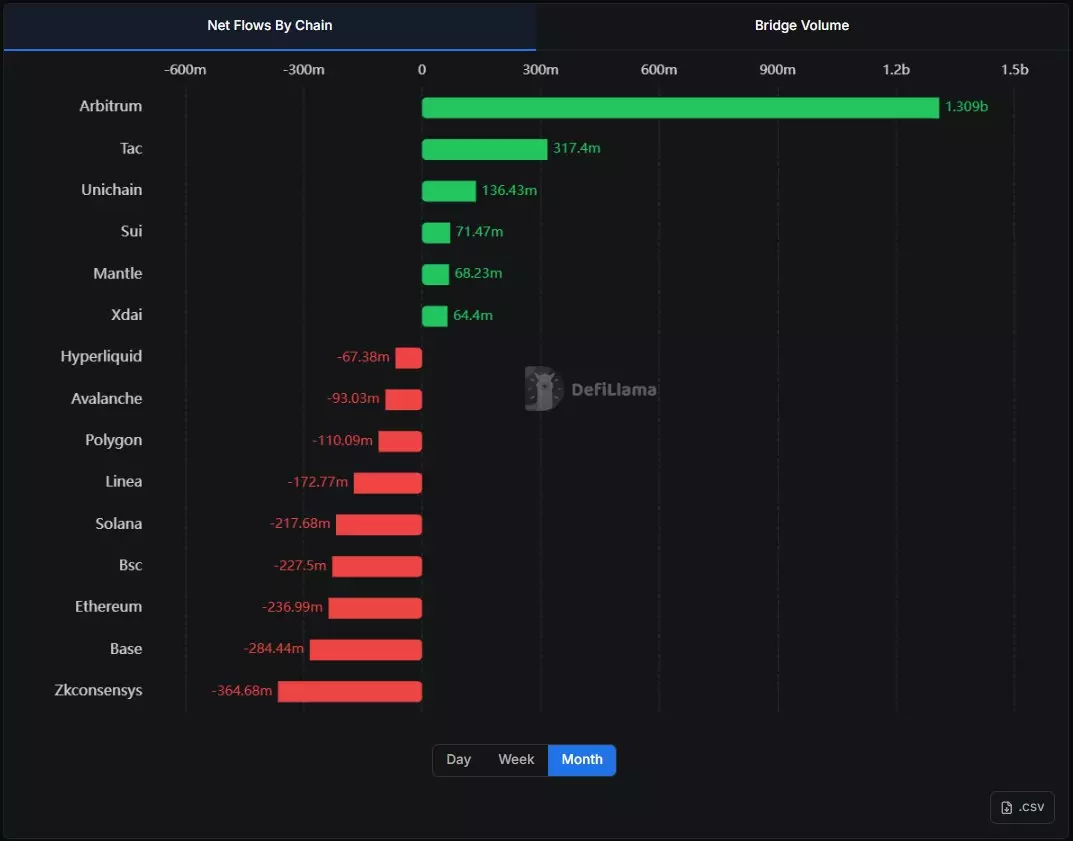Select the Day time range
This screenshot has width=1073, height=841.
pyautogui.click(x=458, y=760)
